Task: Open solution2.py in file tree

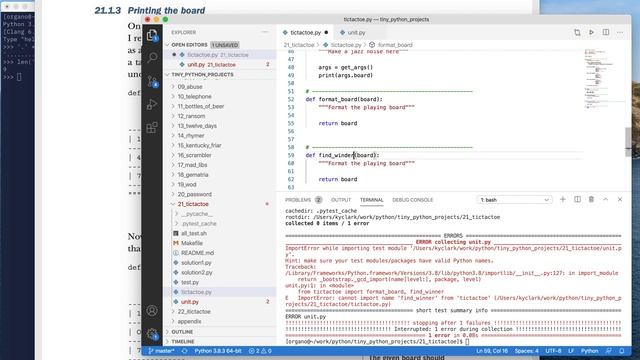Action: click(220, 272)
